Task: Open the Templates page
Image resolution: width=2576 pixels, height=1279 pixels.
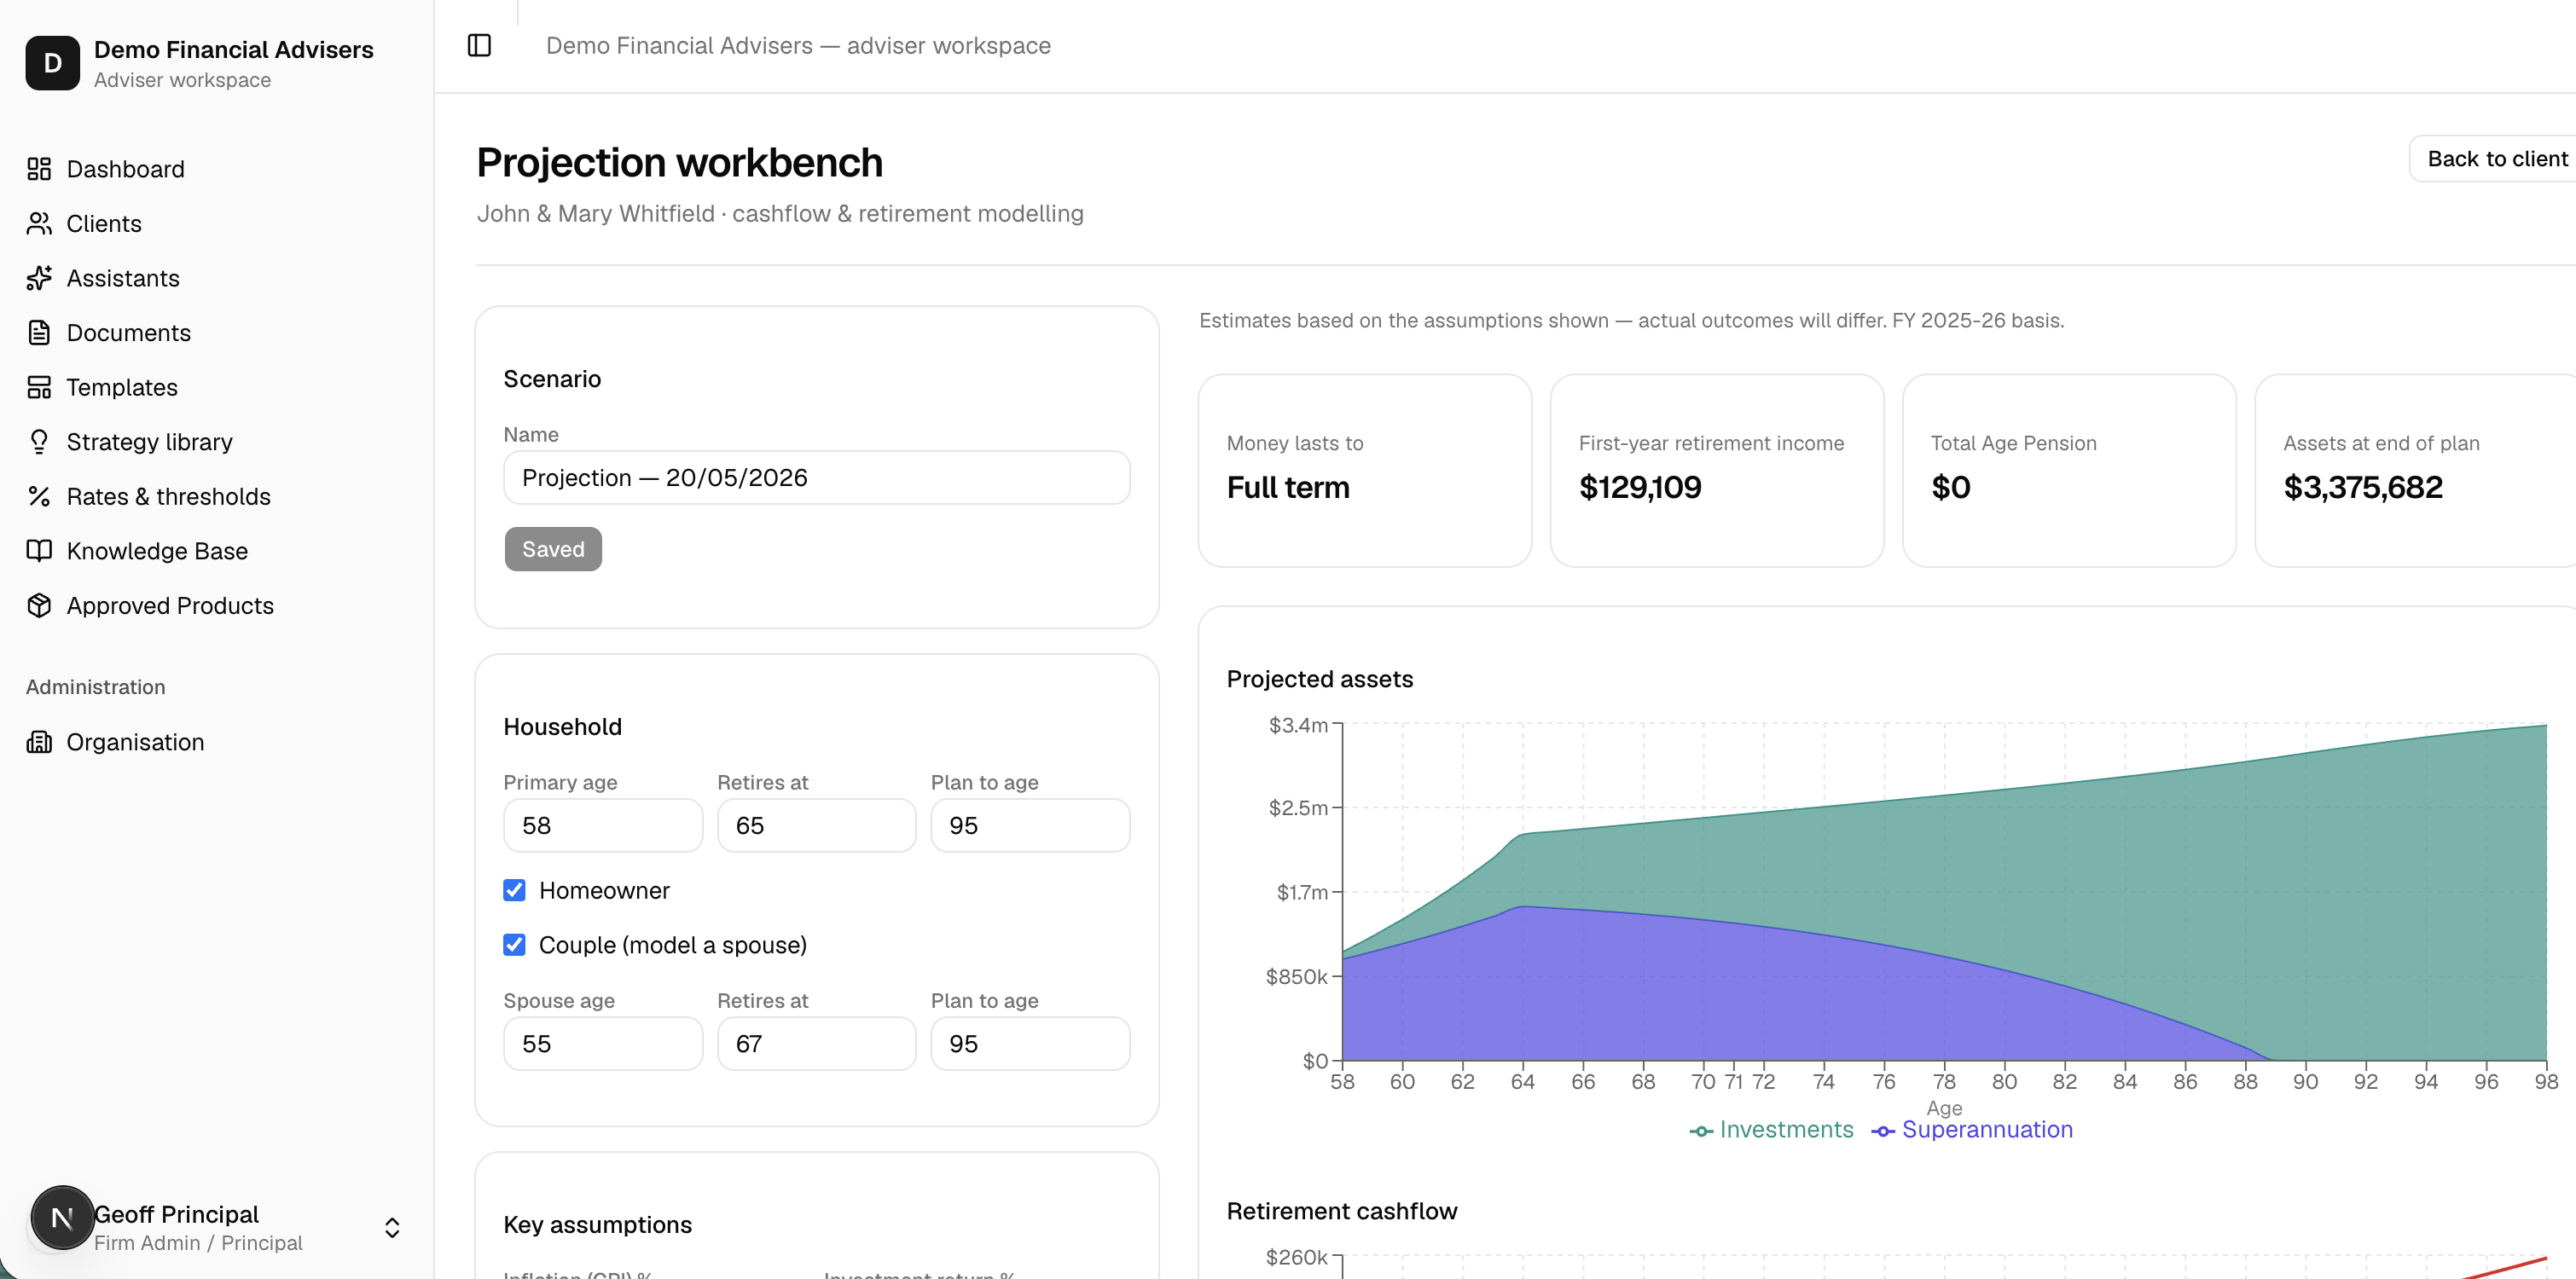Action: [122, 387]
